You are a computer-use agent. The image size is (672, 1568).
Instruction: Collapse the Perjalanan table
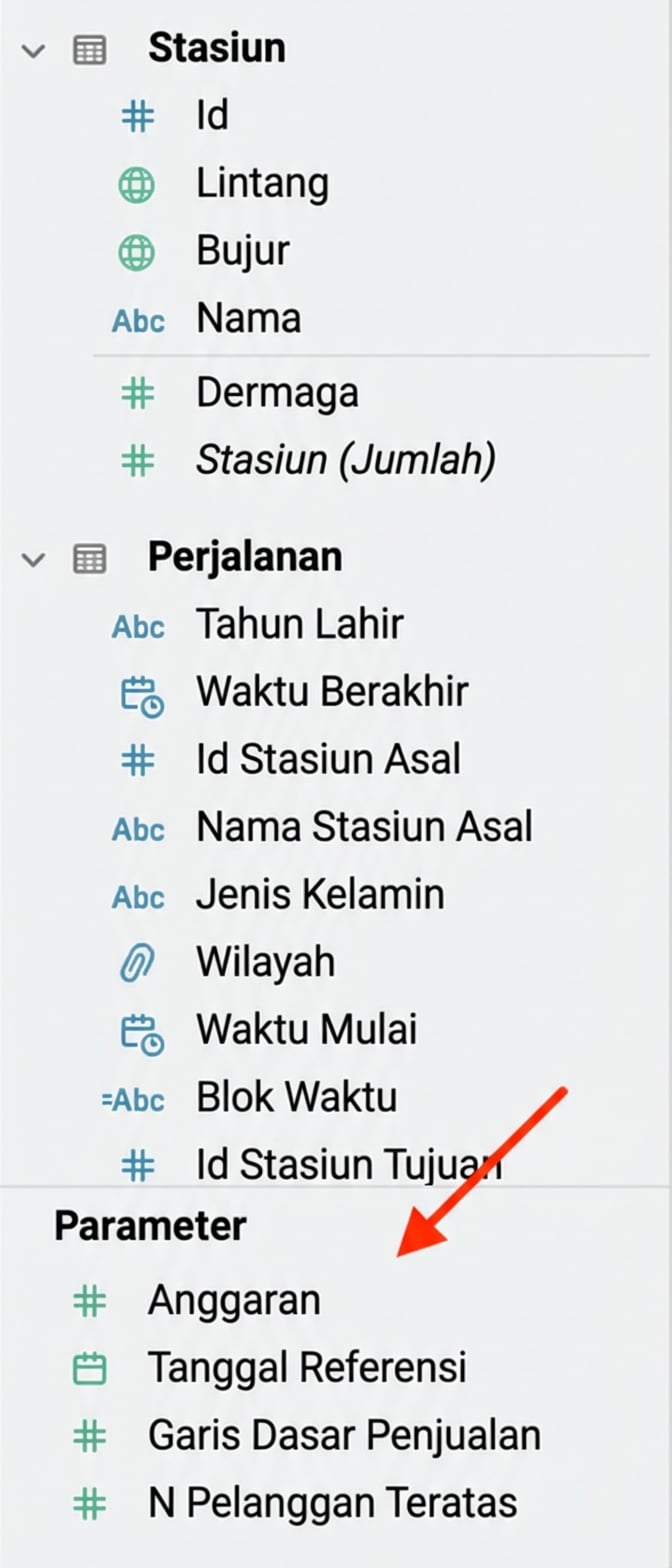click(x=35, y=557)
